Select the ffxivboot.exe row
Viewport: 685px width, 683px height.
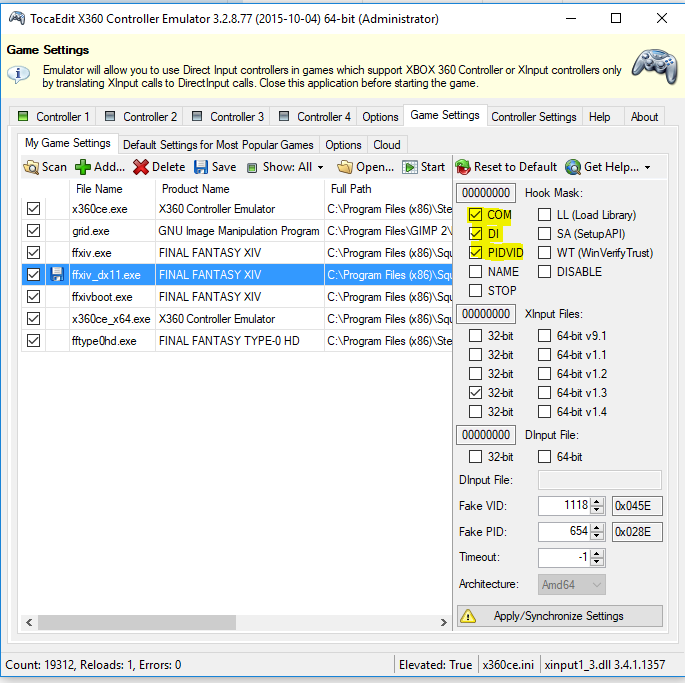click(237, 297)
